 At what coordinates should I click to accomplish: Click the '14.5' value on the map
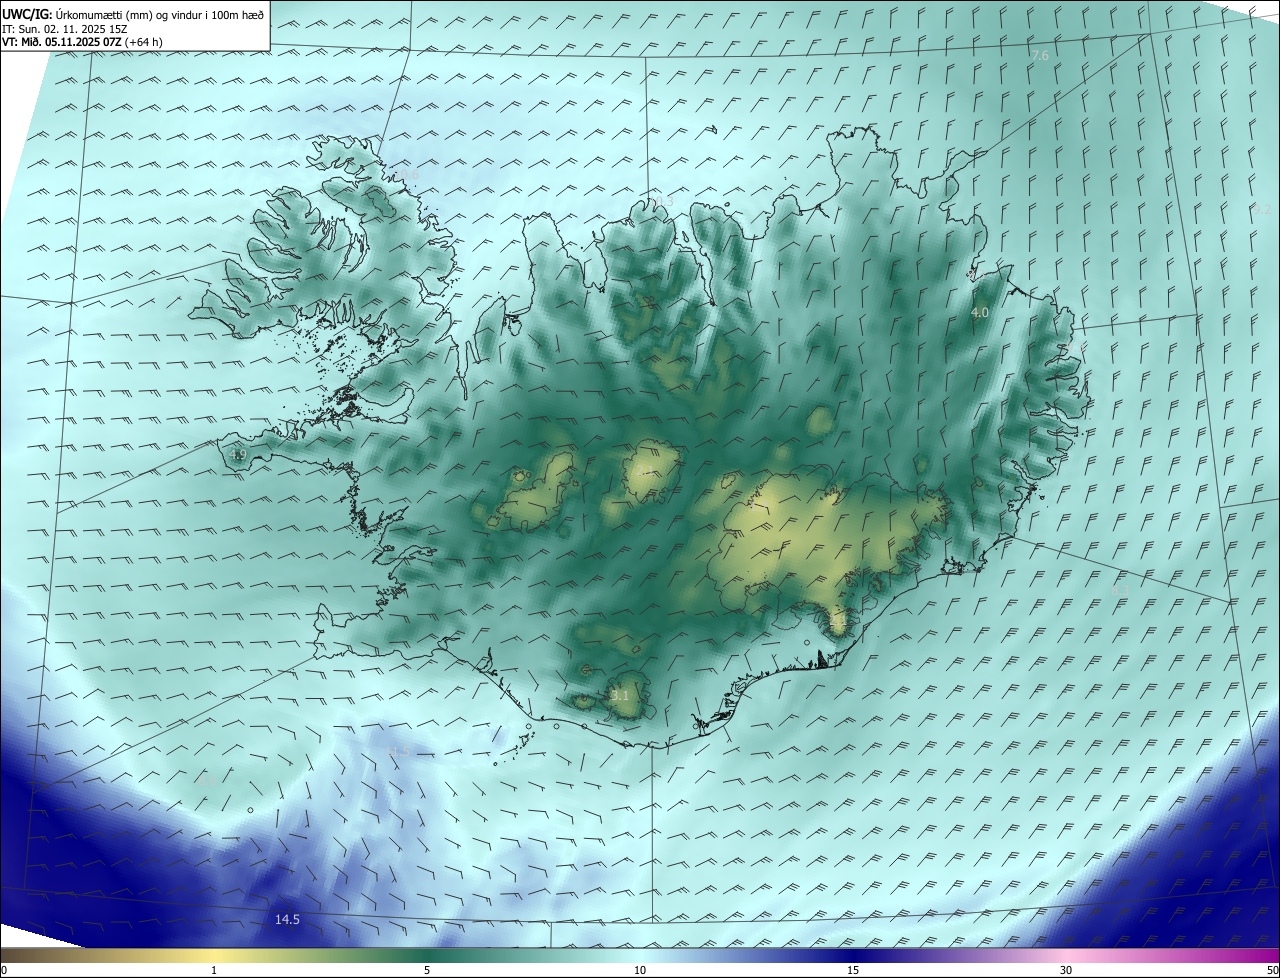click(x=287, y=919)
